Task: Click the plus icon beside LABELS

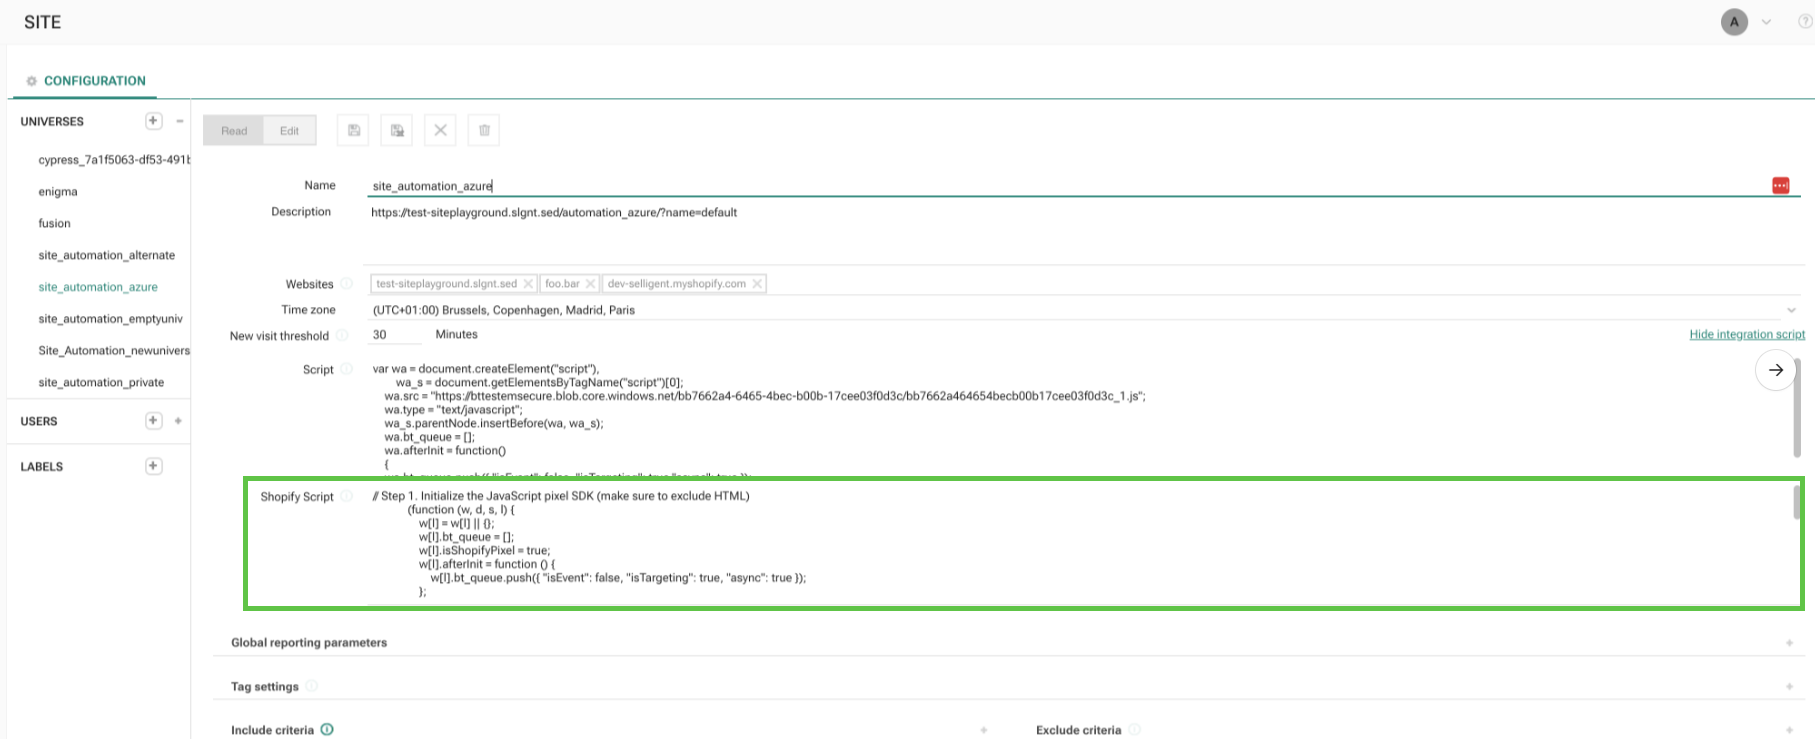Action: pyautogui.click(x=153, y=466)
